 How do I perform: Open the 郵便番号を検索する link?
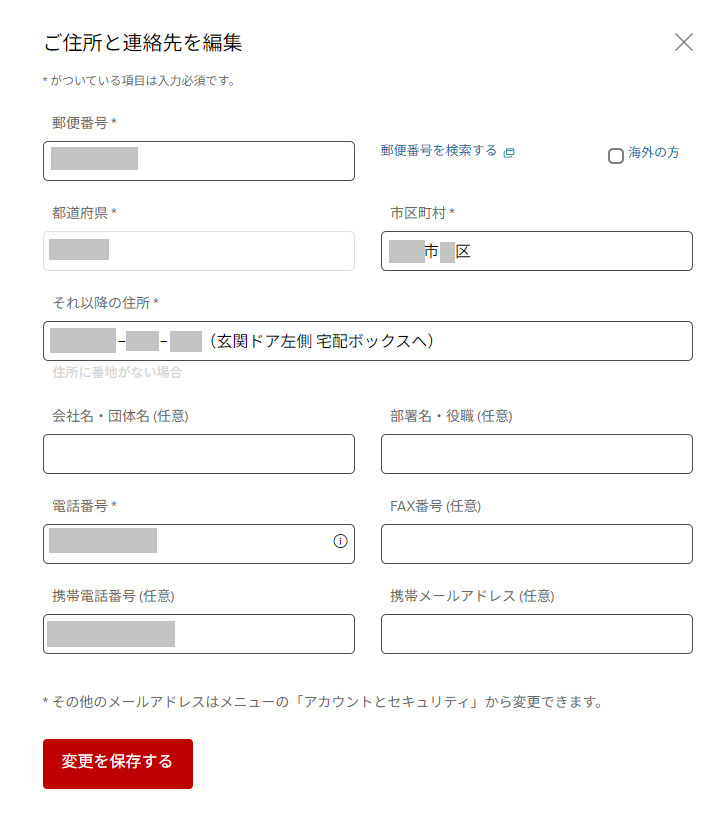439,151
